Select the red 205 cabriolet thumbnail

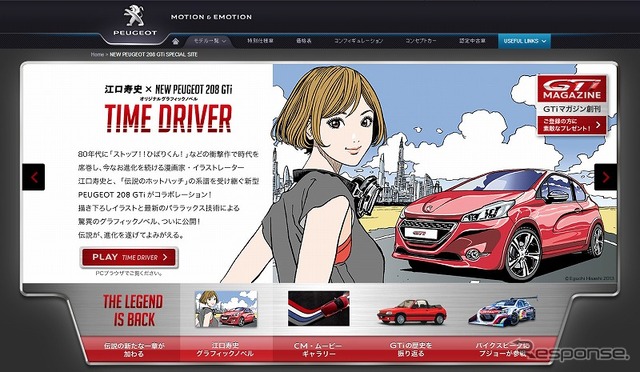pos(411,312)
